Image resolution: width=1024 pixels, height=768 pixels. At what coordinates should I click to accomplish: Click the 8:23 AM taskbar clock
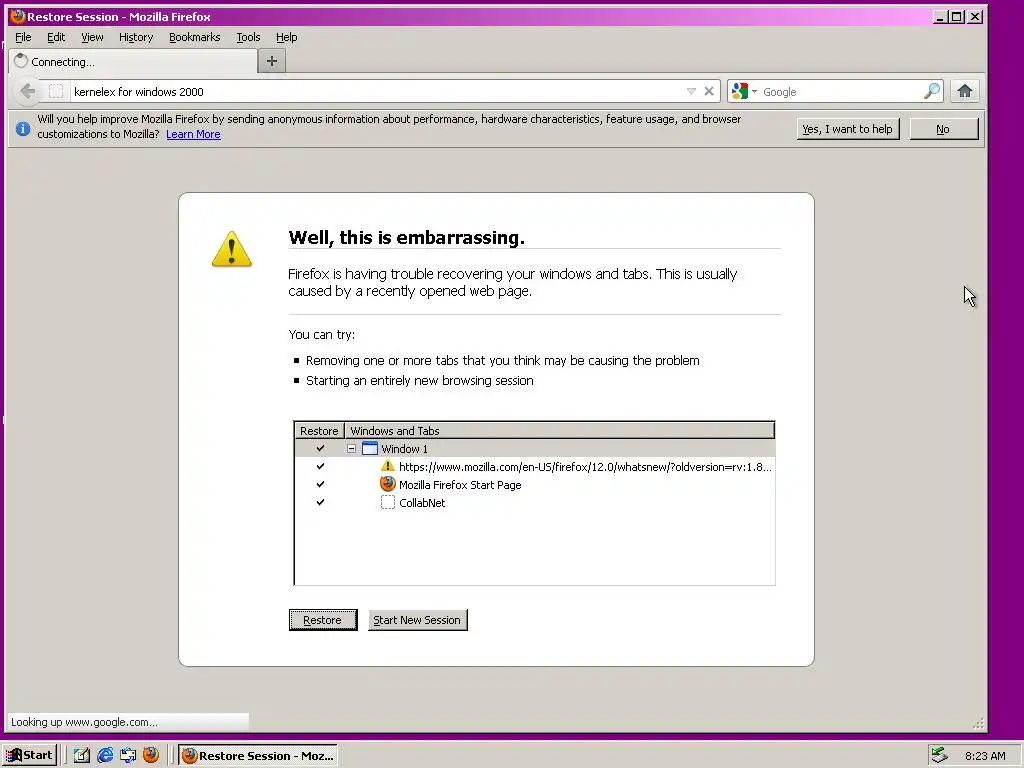(985, 756)
